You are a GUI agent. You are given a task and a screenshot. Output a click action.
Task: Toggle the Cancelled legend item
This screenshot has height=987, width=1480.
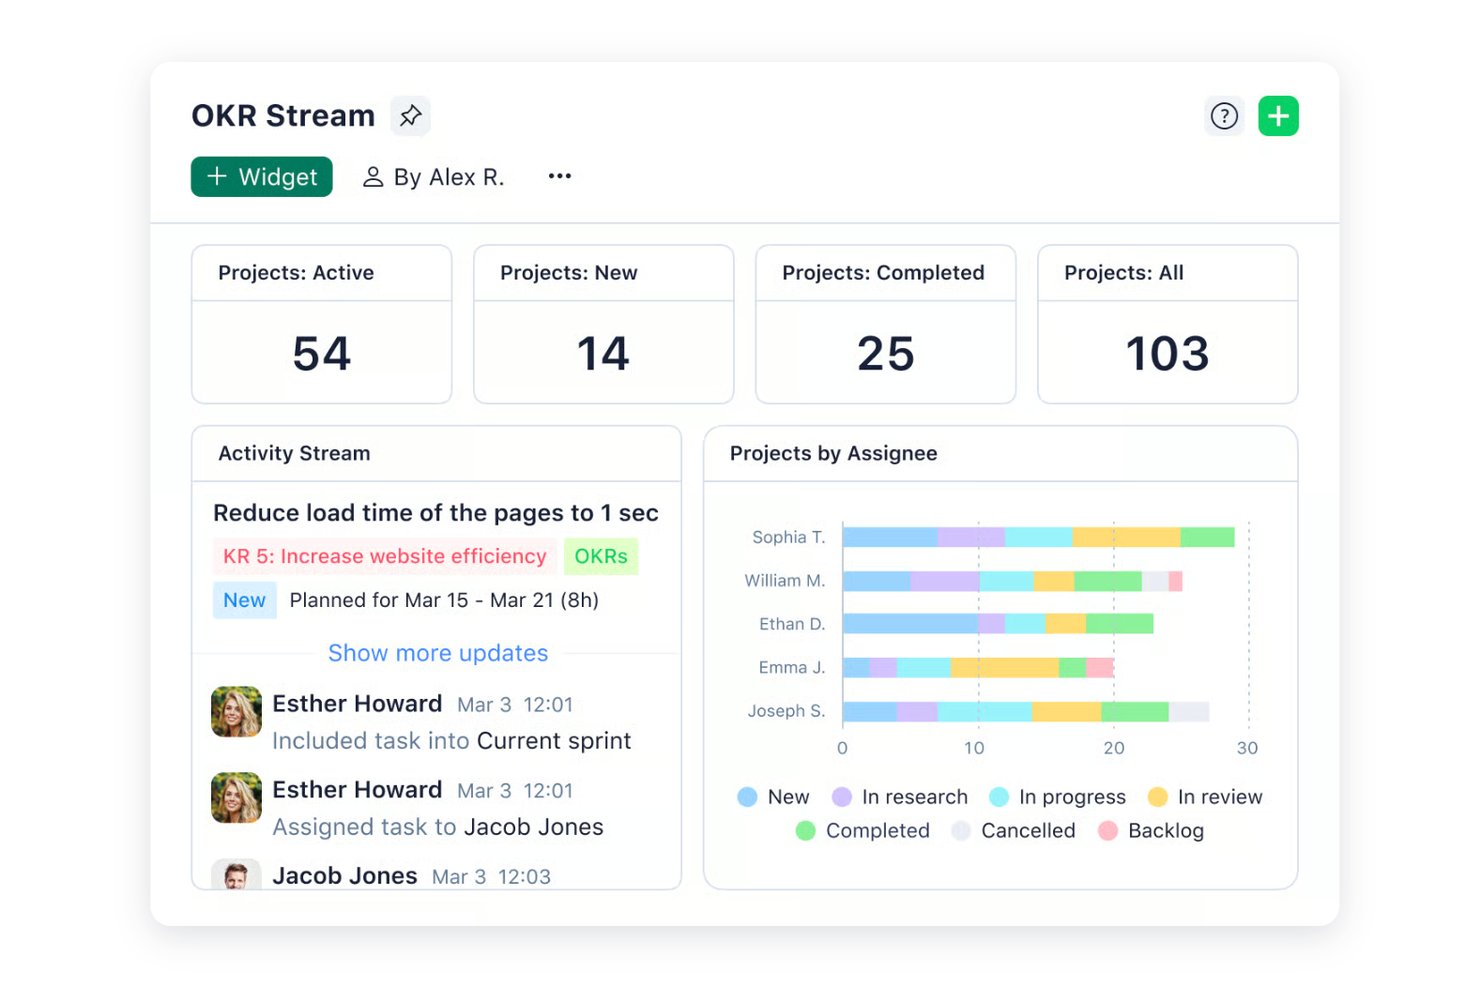[x=1013, y=831]
